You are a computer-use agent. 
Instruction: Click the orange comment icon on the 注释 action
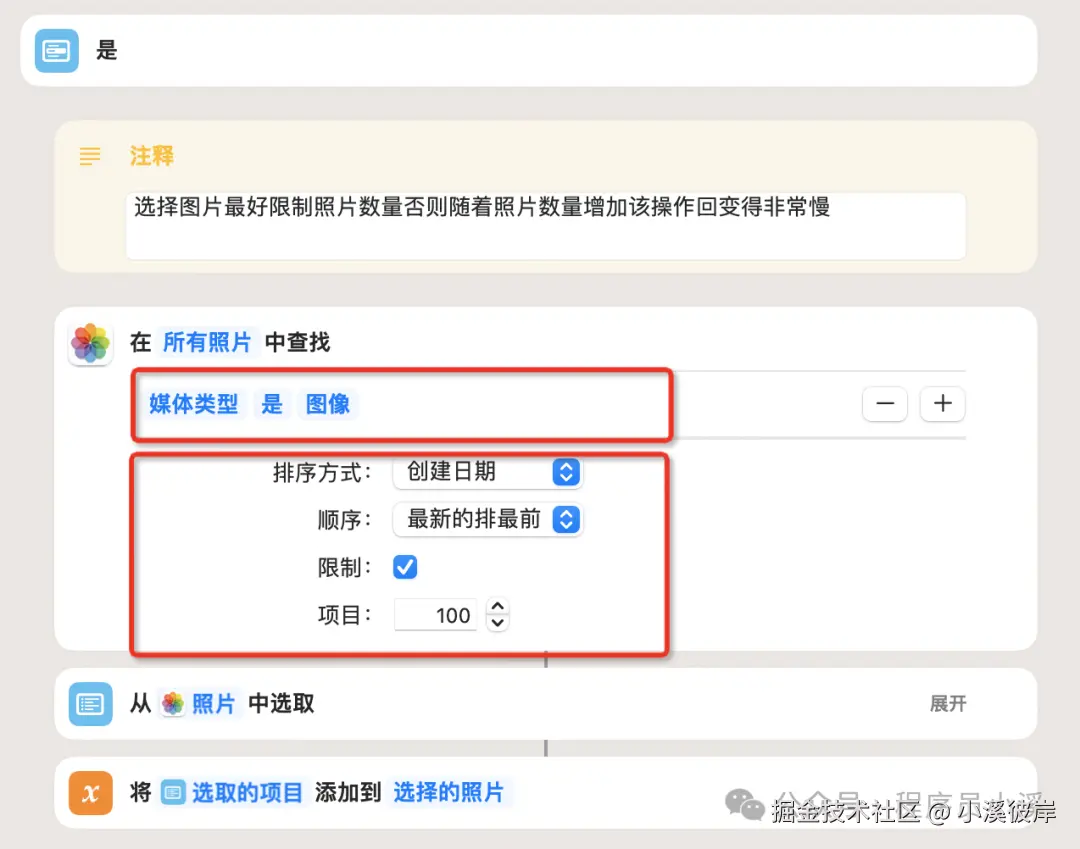(x=89, y=156)
